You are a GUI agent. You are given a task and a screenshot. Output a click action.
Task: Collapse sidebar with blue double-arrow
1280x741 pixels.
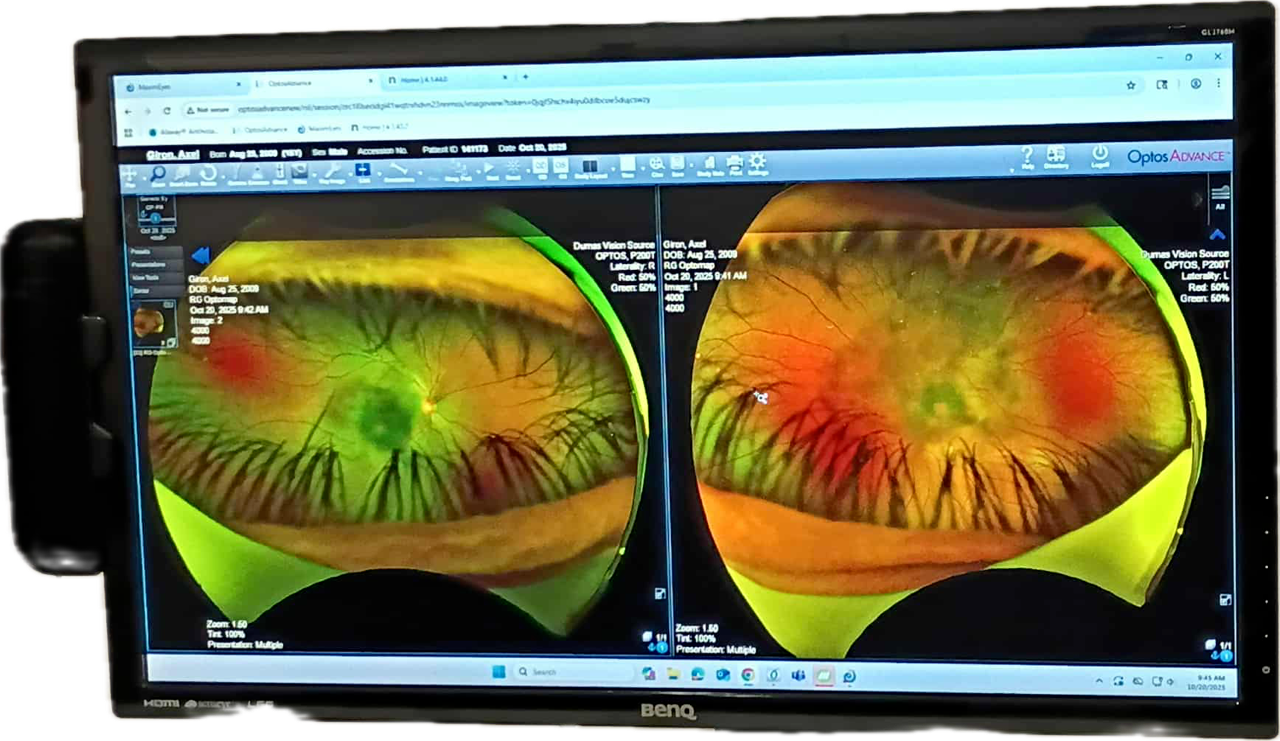199,256
